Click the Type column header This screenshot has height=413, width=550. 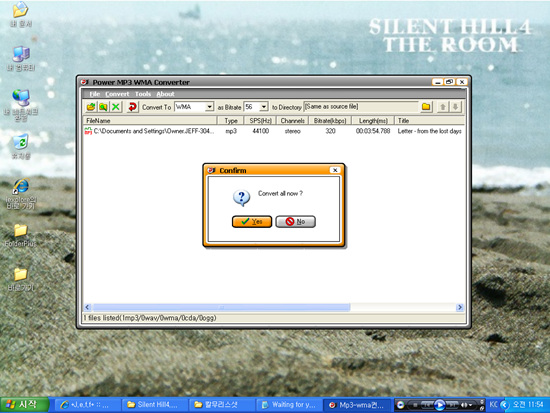230,121
